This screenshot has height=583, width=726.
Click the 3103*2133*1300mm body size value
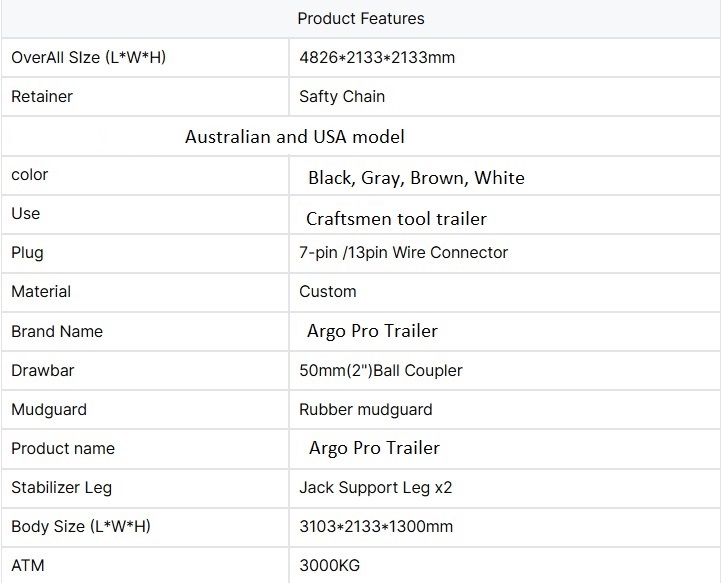pos(376,526)
